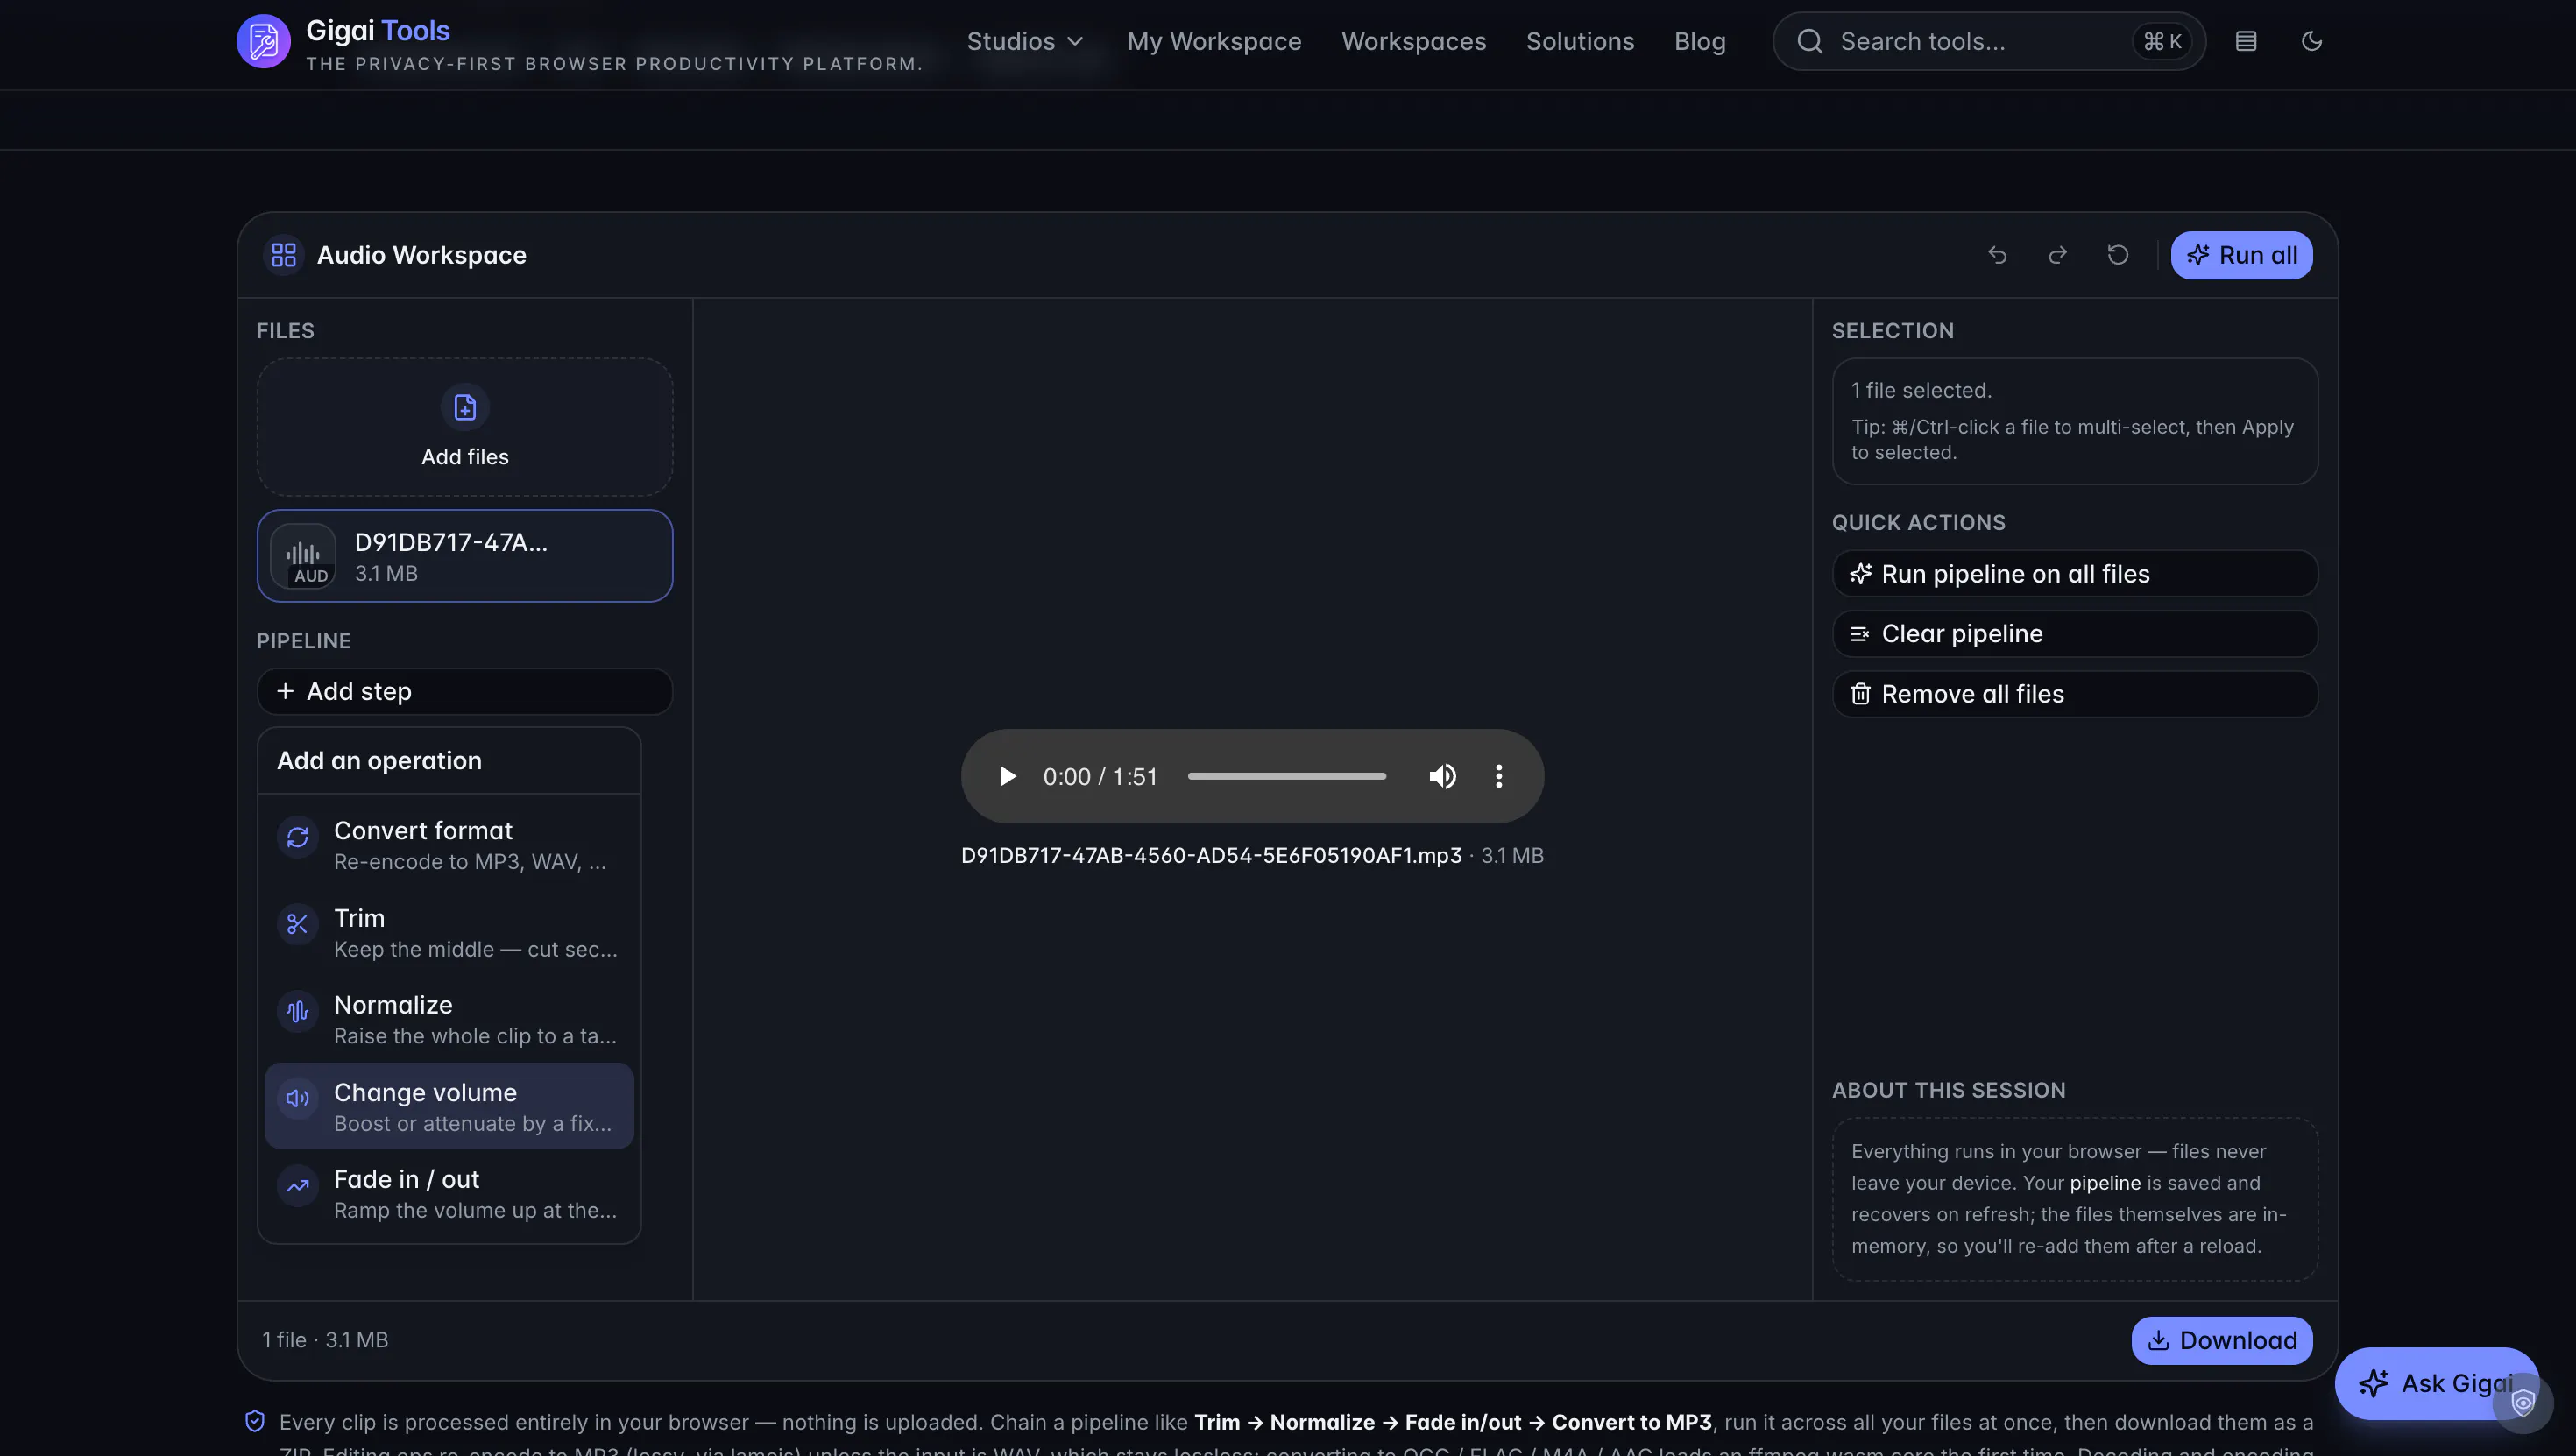The image size is (2576, 1456).
Task: Click the Audio Workspace grid icon
Action: 284,255
